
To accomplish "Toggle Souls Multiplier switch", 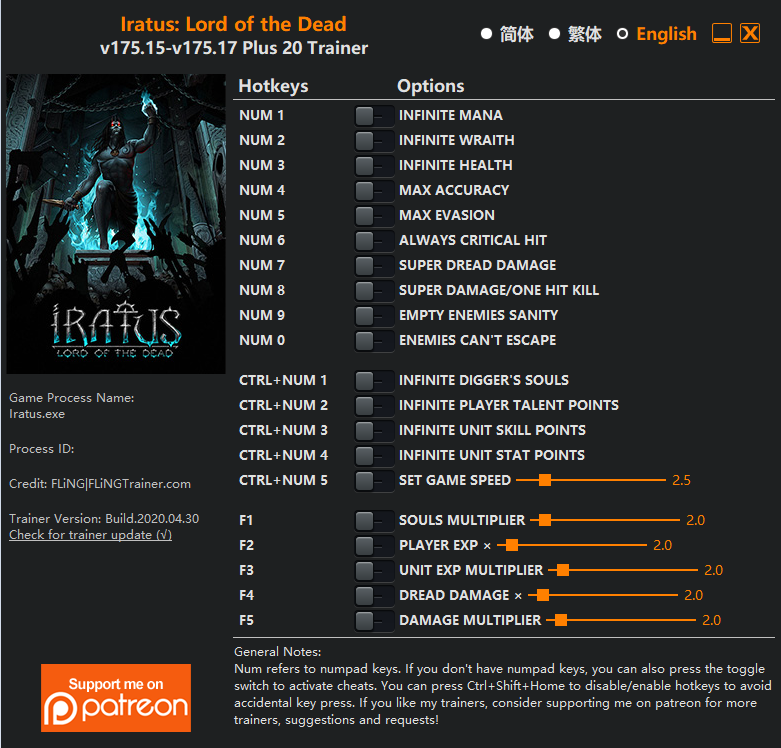I will coord(374,521).
